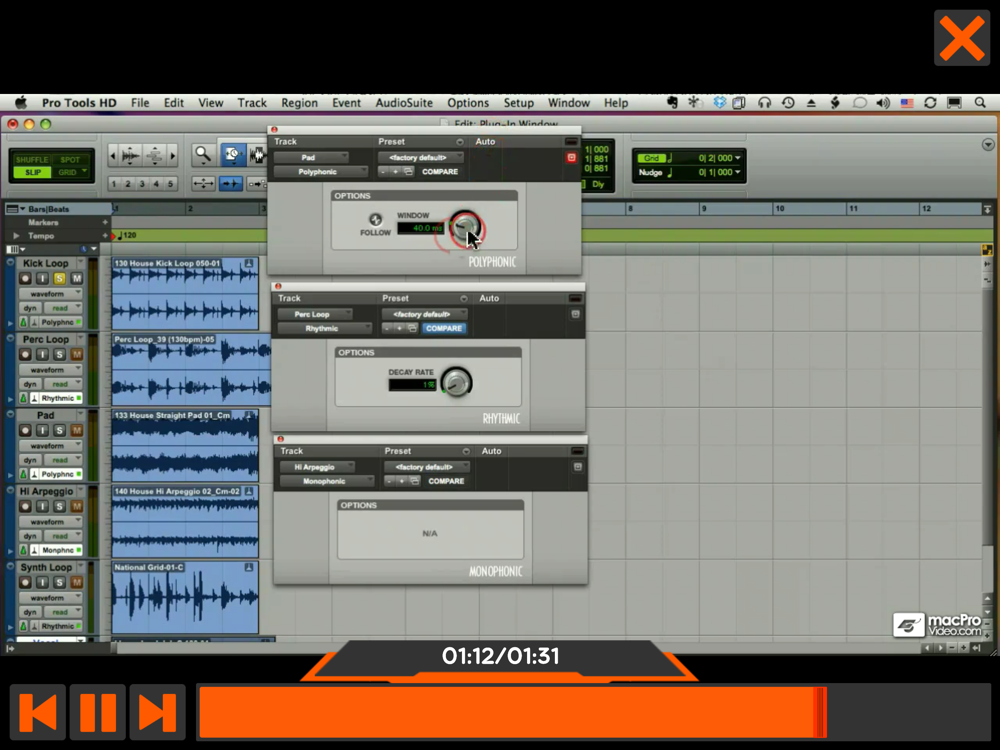This screenshot has height=750, width=1000.
Task: Open the Spotlight search icon
Action: (x=980, y=103)
